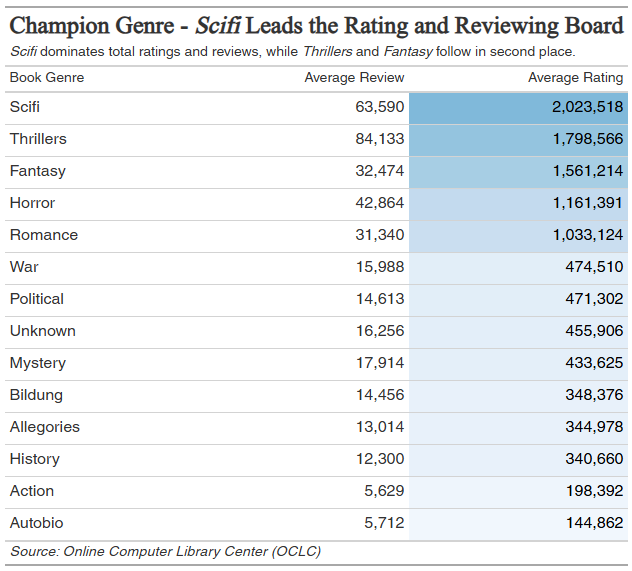Select the Allegories average review 13,014
This screenshot has height=571, width=632.
point(379,427)
